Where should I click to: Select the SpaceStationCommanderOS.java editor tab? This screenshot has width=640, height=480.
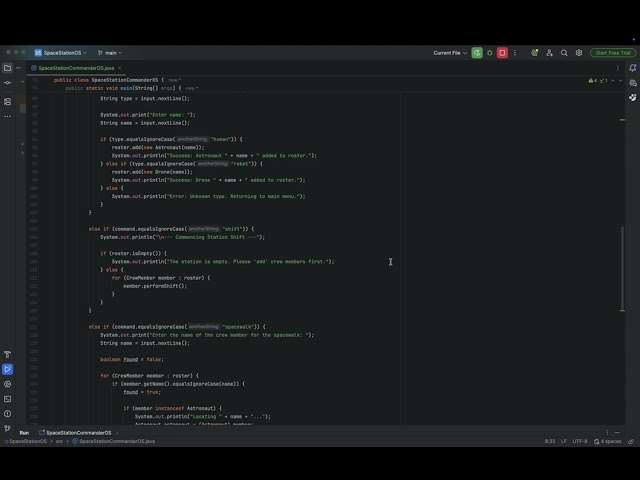click(76, 68)
